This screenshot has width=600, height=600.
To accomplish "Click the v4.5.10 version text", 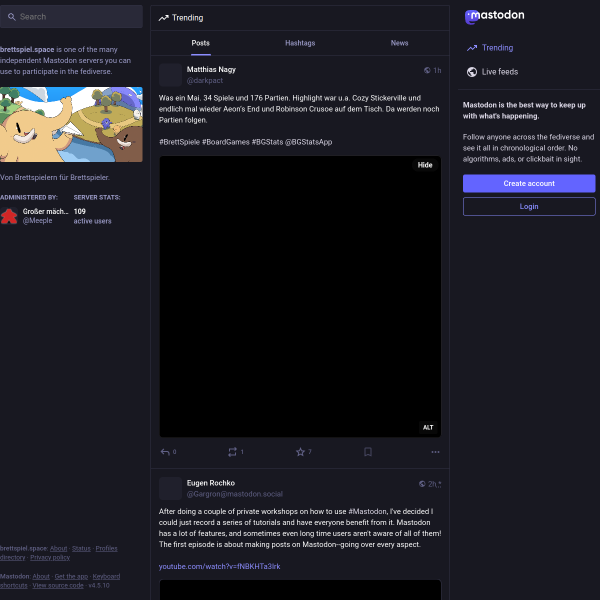I will 99,586.
